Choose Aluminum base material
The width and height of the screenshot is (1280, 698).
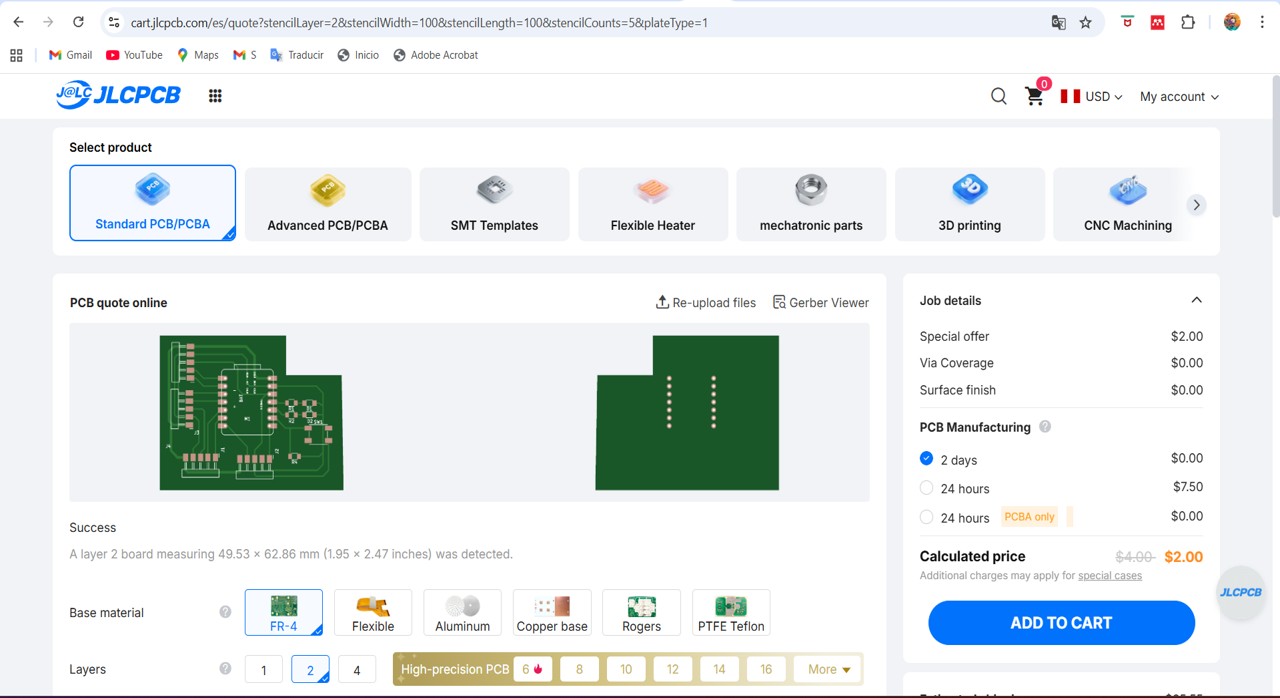(462, 612)
